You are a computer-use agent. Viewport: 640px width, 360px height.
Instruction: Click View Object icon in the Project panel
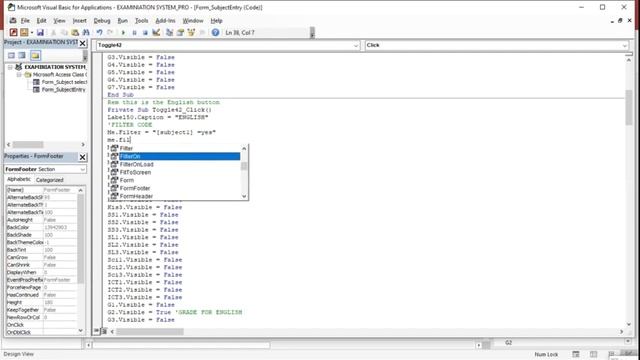(x=22, y=55)
